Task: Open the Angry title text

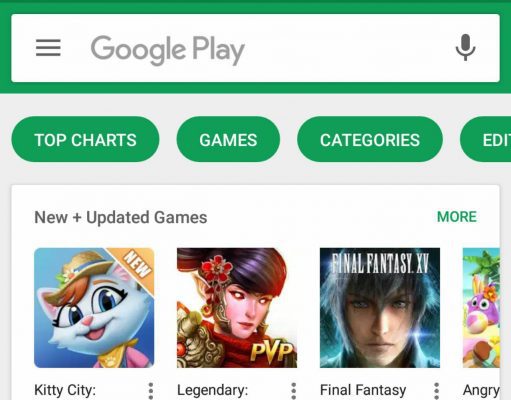Action: click(481, 391)
